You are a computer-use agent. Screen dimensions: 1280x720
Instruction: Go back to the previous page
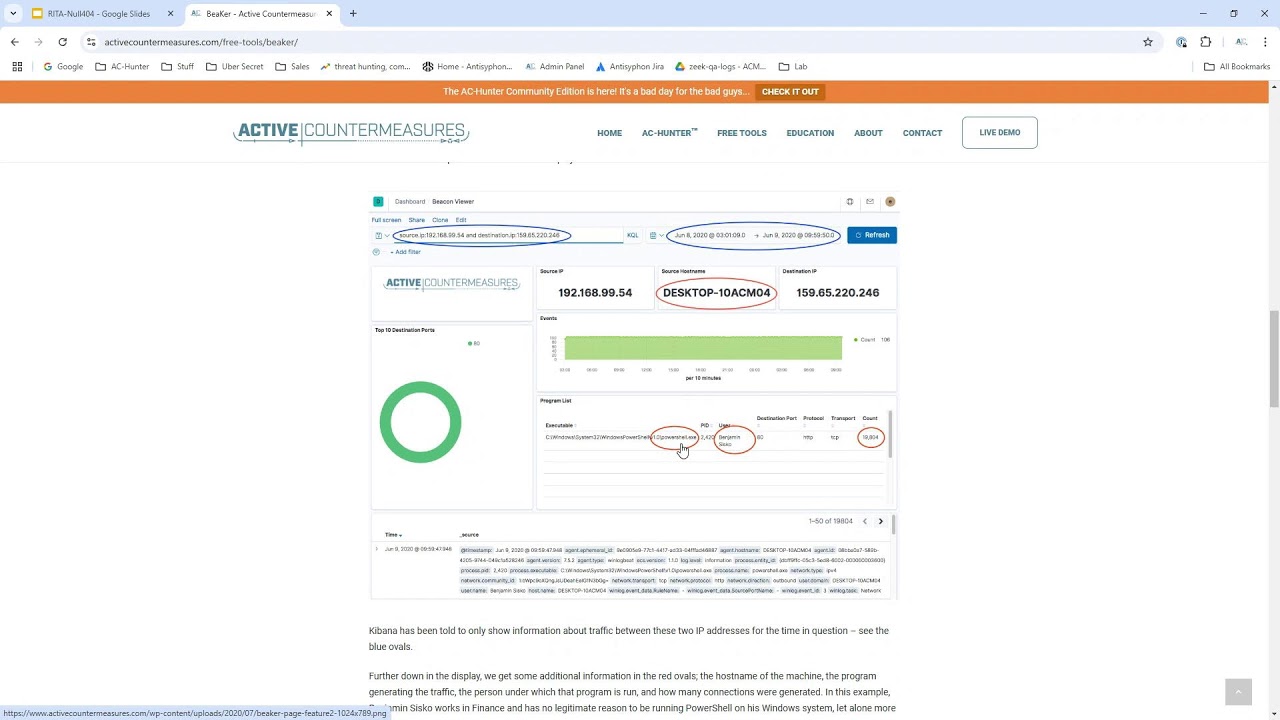[14, 42]
